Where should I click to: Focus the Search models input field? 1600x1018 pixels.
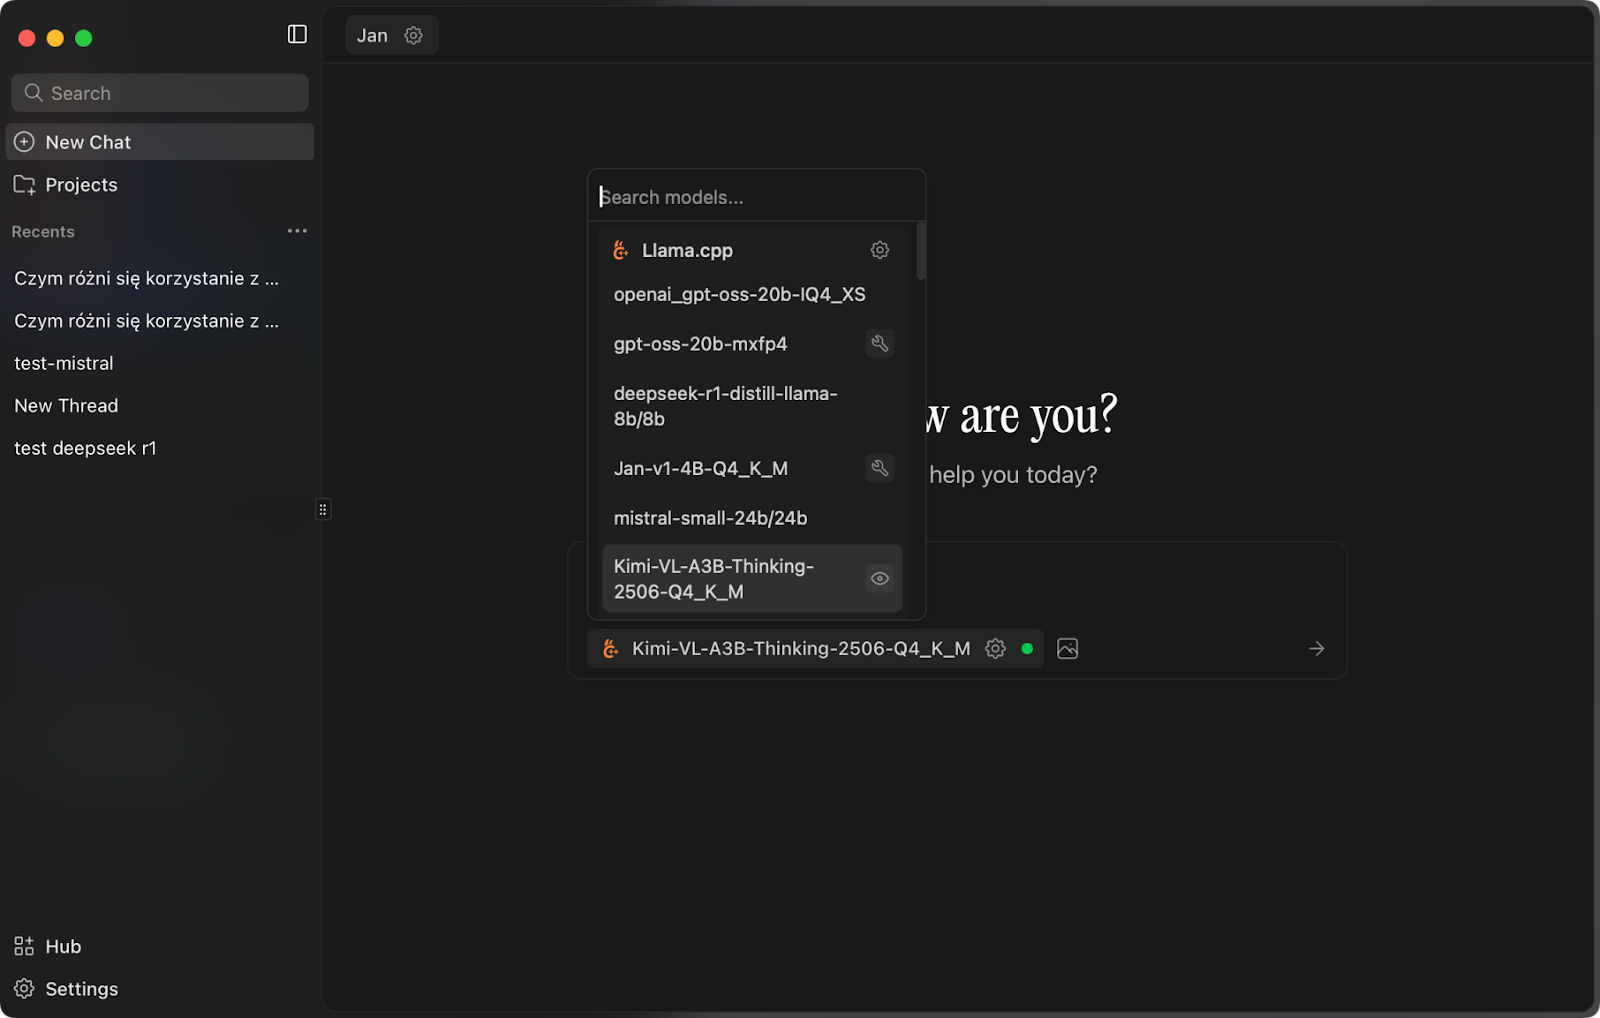[755, 197]
